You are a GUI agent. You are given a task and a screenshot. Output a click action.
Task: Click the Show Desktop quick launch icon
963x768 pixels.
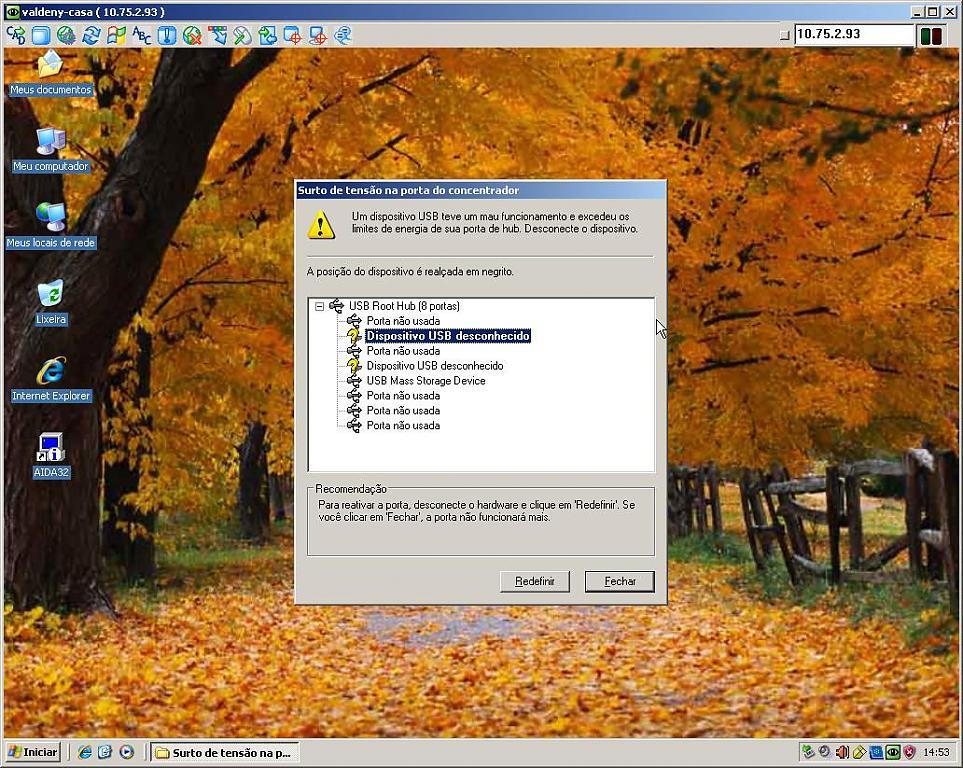pyautogui.click(x=105, y=752)
